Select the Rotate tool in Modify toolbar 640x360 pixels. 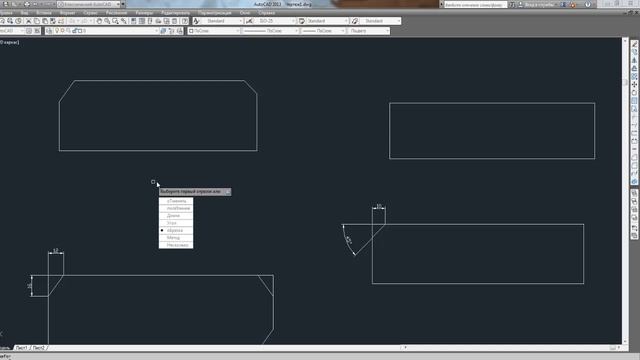[634, 93]
